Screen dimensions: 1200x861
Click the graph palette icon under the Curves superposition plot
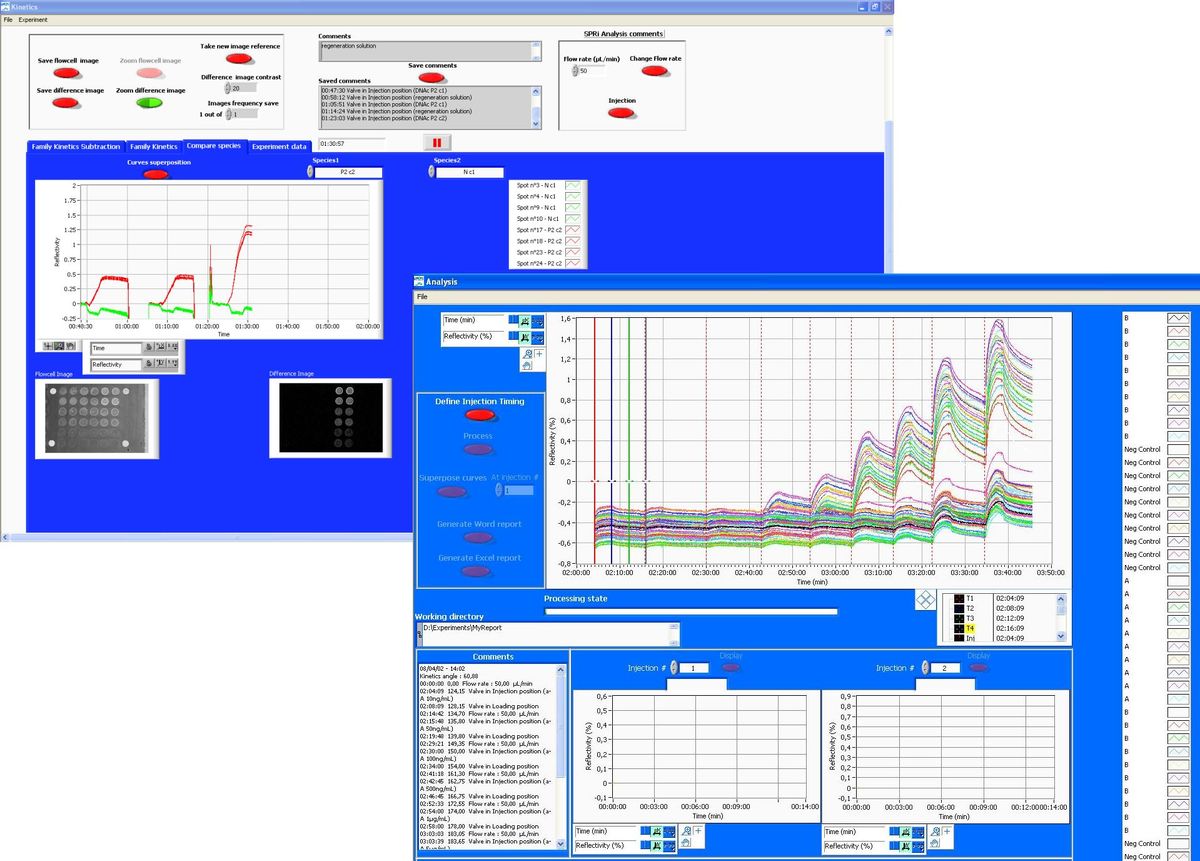point(58,346)
